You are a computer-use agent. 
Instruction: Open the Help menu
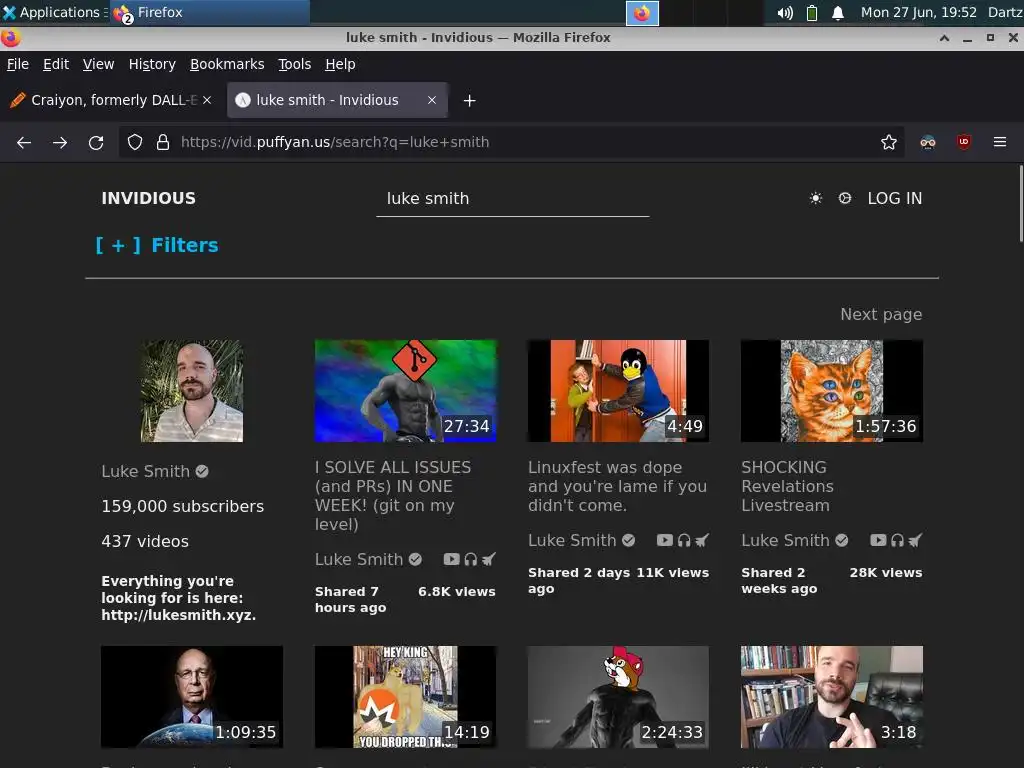click(x=340, y=64)
